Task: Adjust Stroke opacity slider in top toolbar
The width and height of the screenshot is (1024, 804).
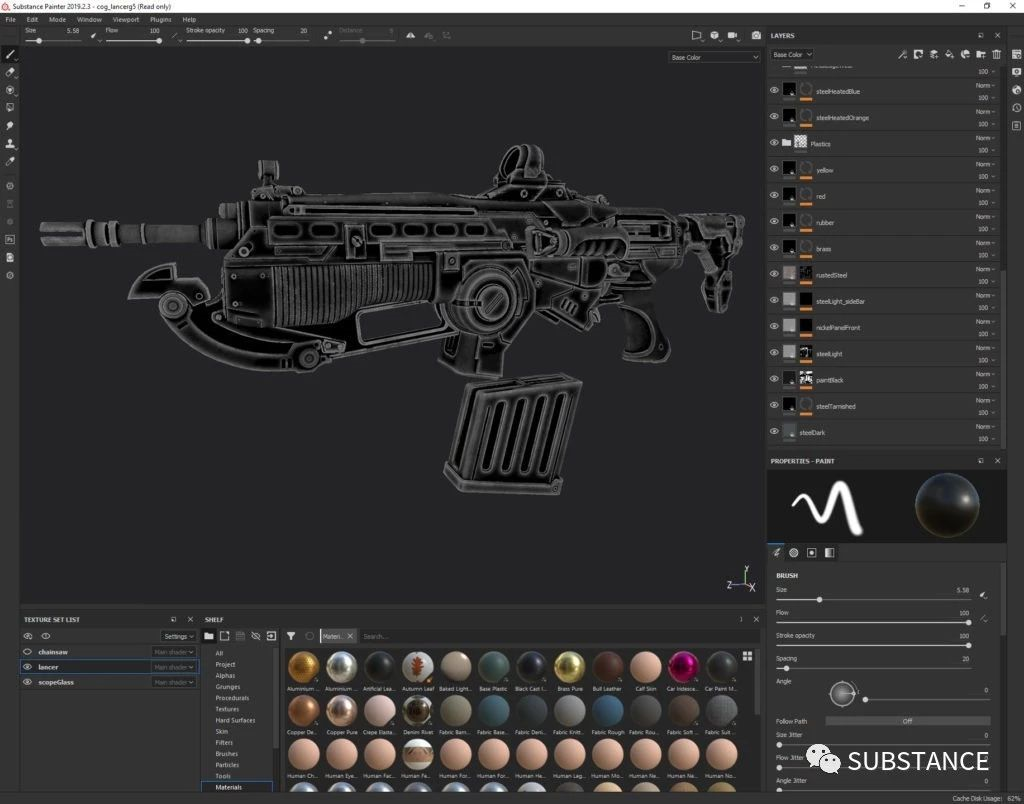Action: click(217, 40)
